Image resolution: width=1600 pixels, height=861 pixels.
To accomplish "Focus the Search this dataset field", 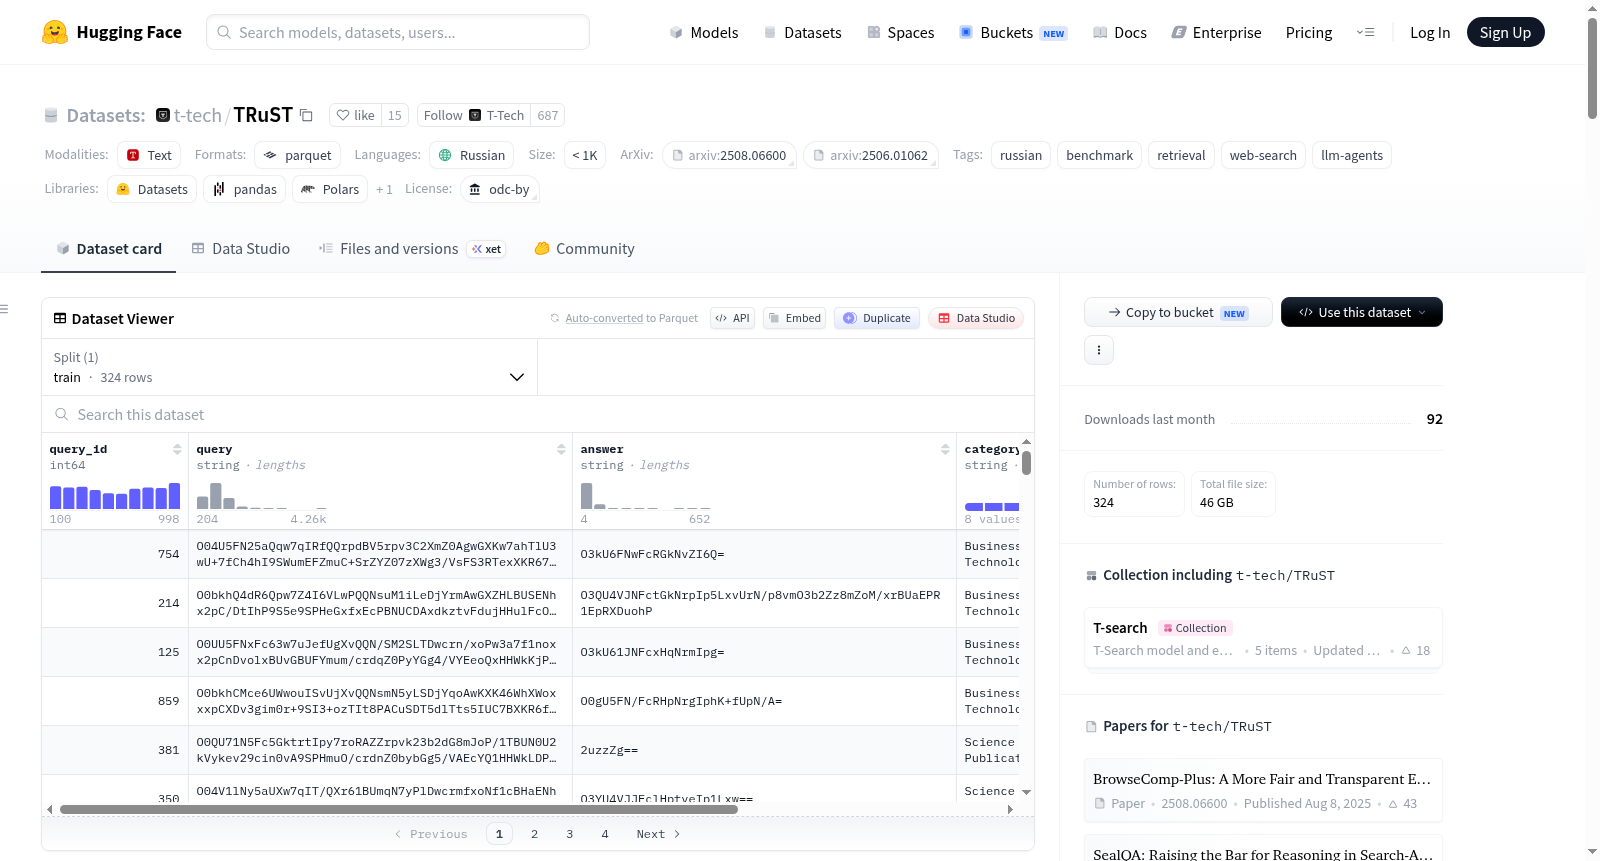I will pos(538,414).
